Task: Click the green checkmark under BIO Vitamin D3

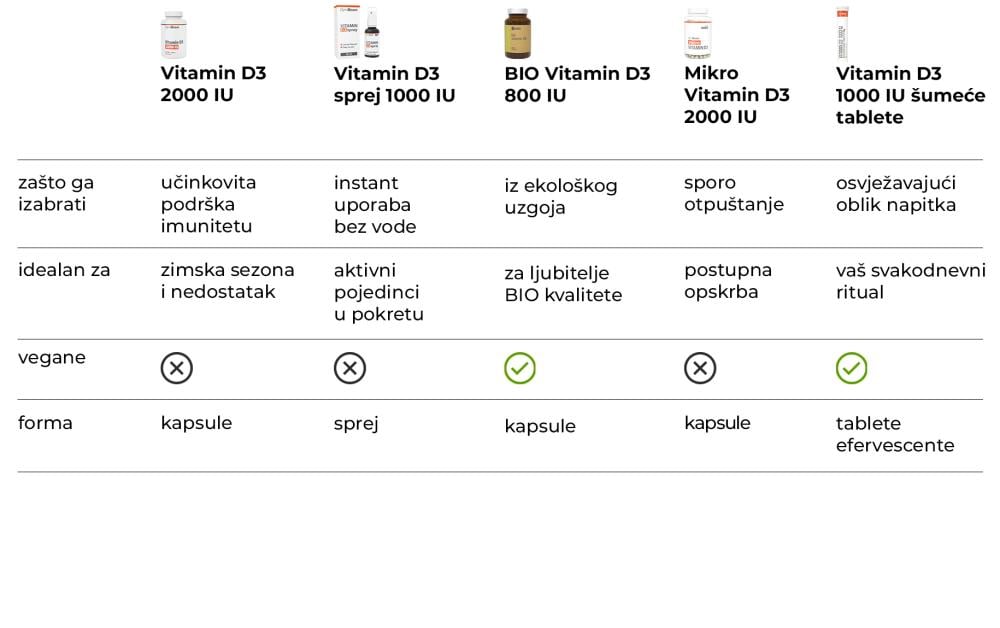Action: click(520, 368)
